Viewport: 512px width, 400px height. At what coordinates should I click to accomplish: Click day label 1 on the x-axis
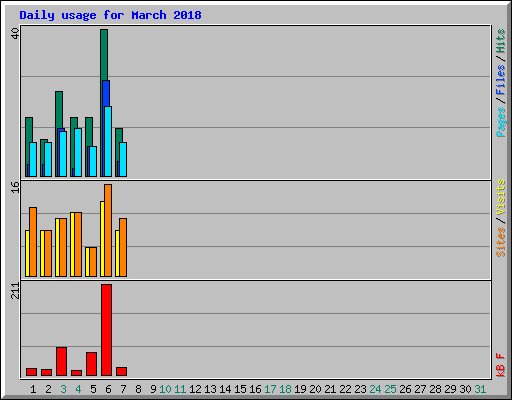click(33, 389)
